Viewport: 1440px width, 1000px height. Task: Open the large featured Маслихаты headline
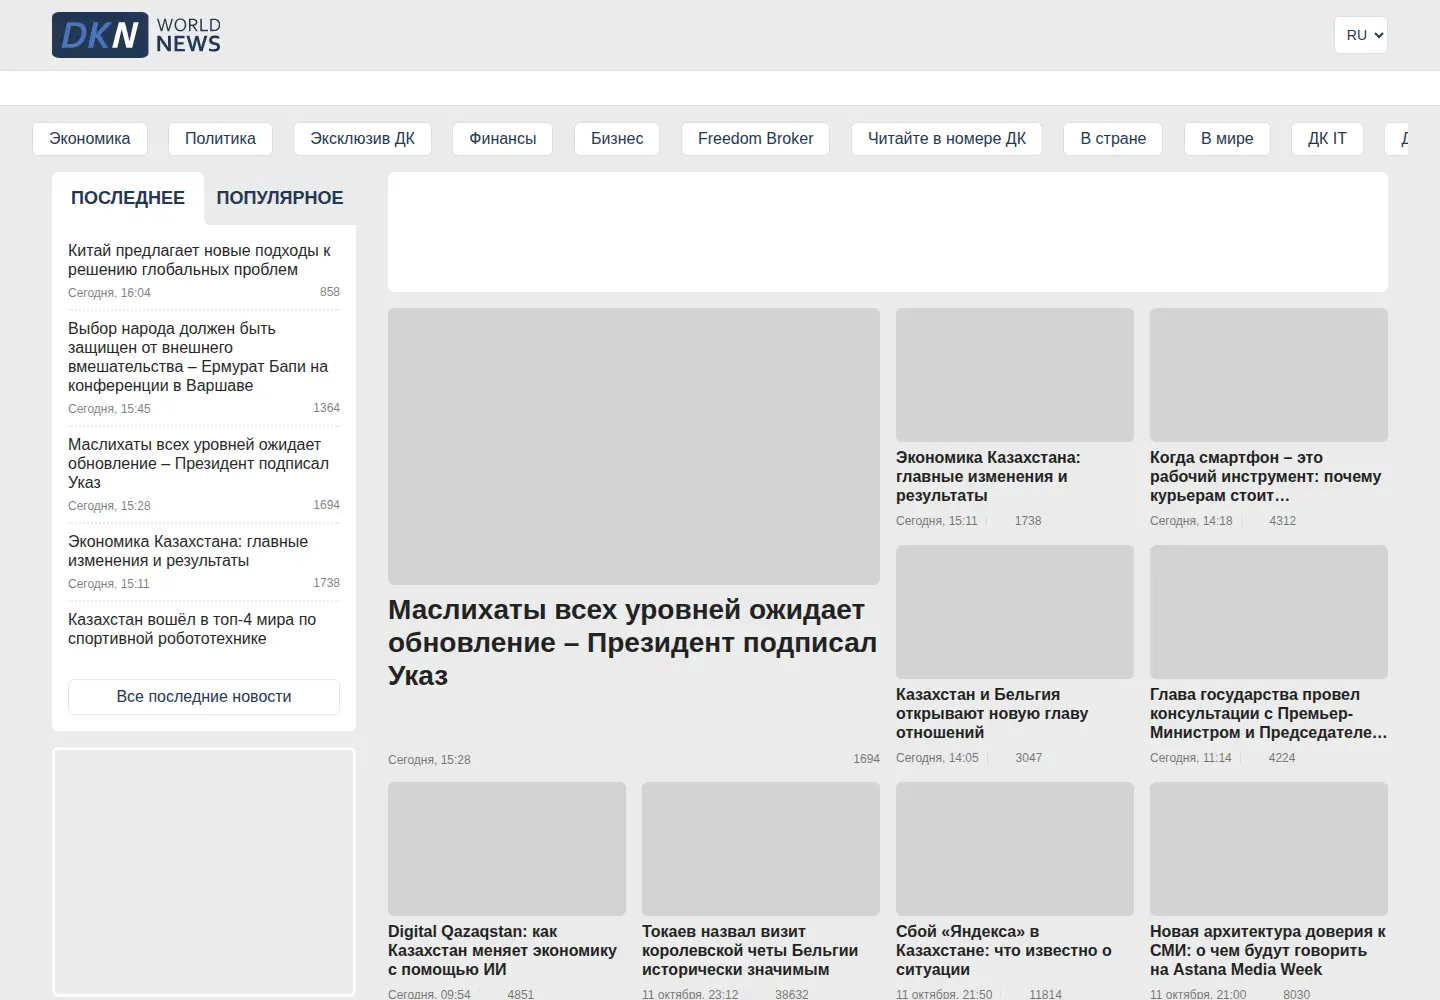pyautogui.click(x=633, y=642)
